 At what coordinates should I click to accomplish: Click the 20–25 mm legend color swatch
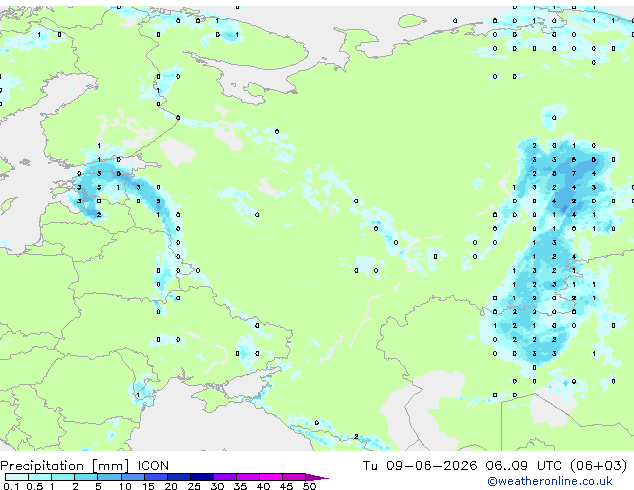[178, 477]
